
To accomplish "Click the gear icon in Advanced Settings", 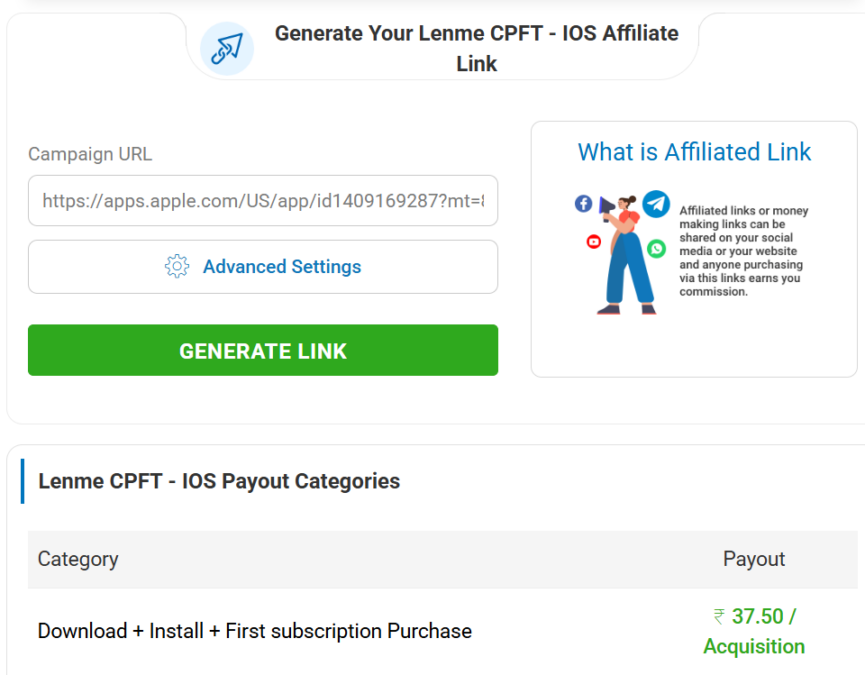I will pos(177,267).
